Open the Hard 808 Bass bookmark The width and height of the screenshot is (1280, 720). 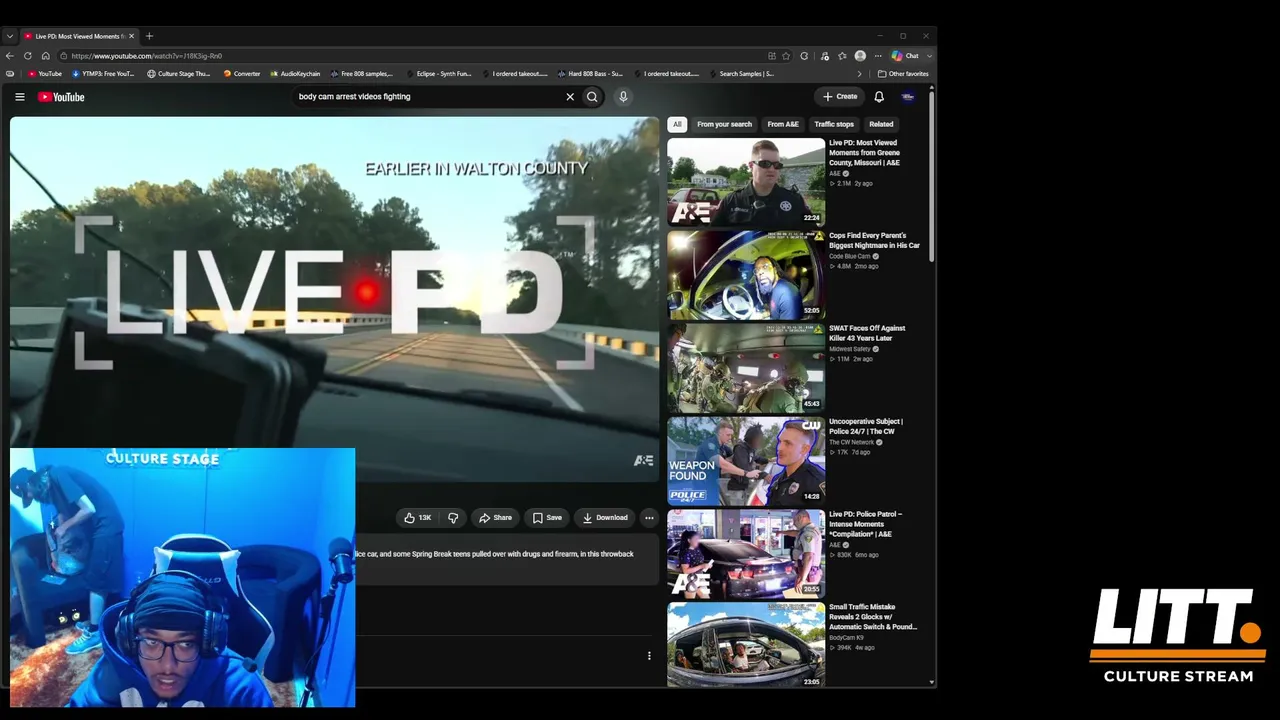590,74
